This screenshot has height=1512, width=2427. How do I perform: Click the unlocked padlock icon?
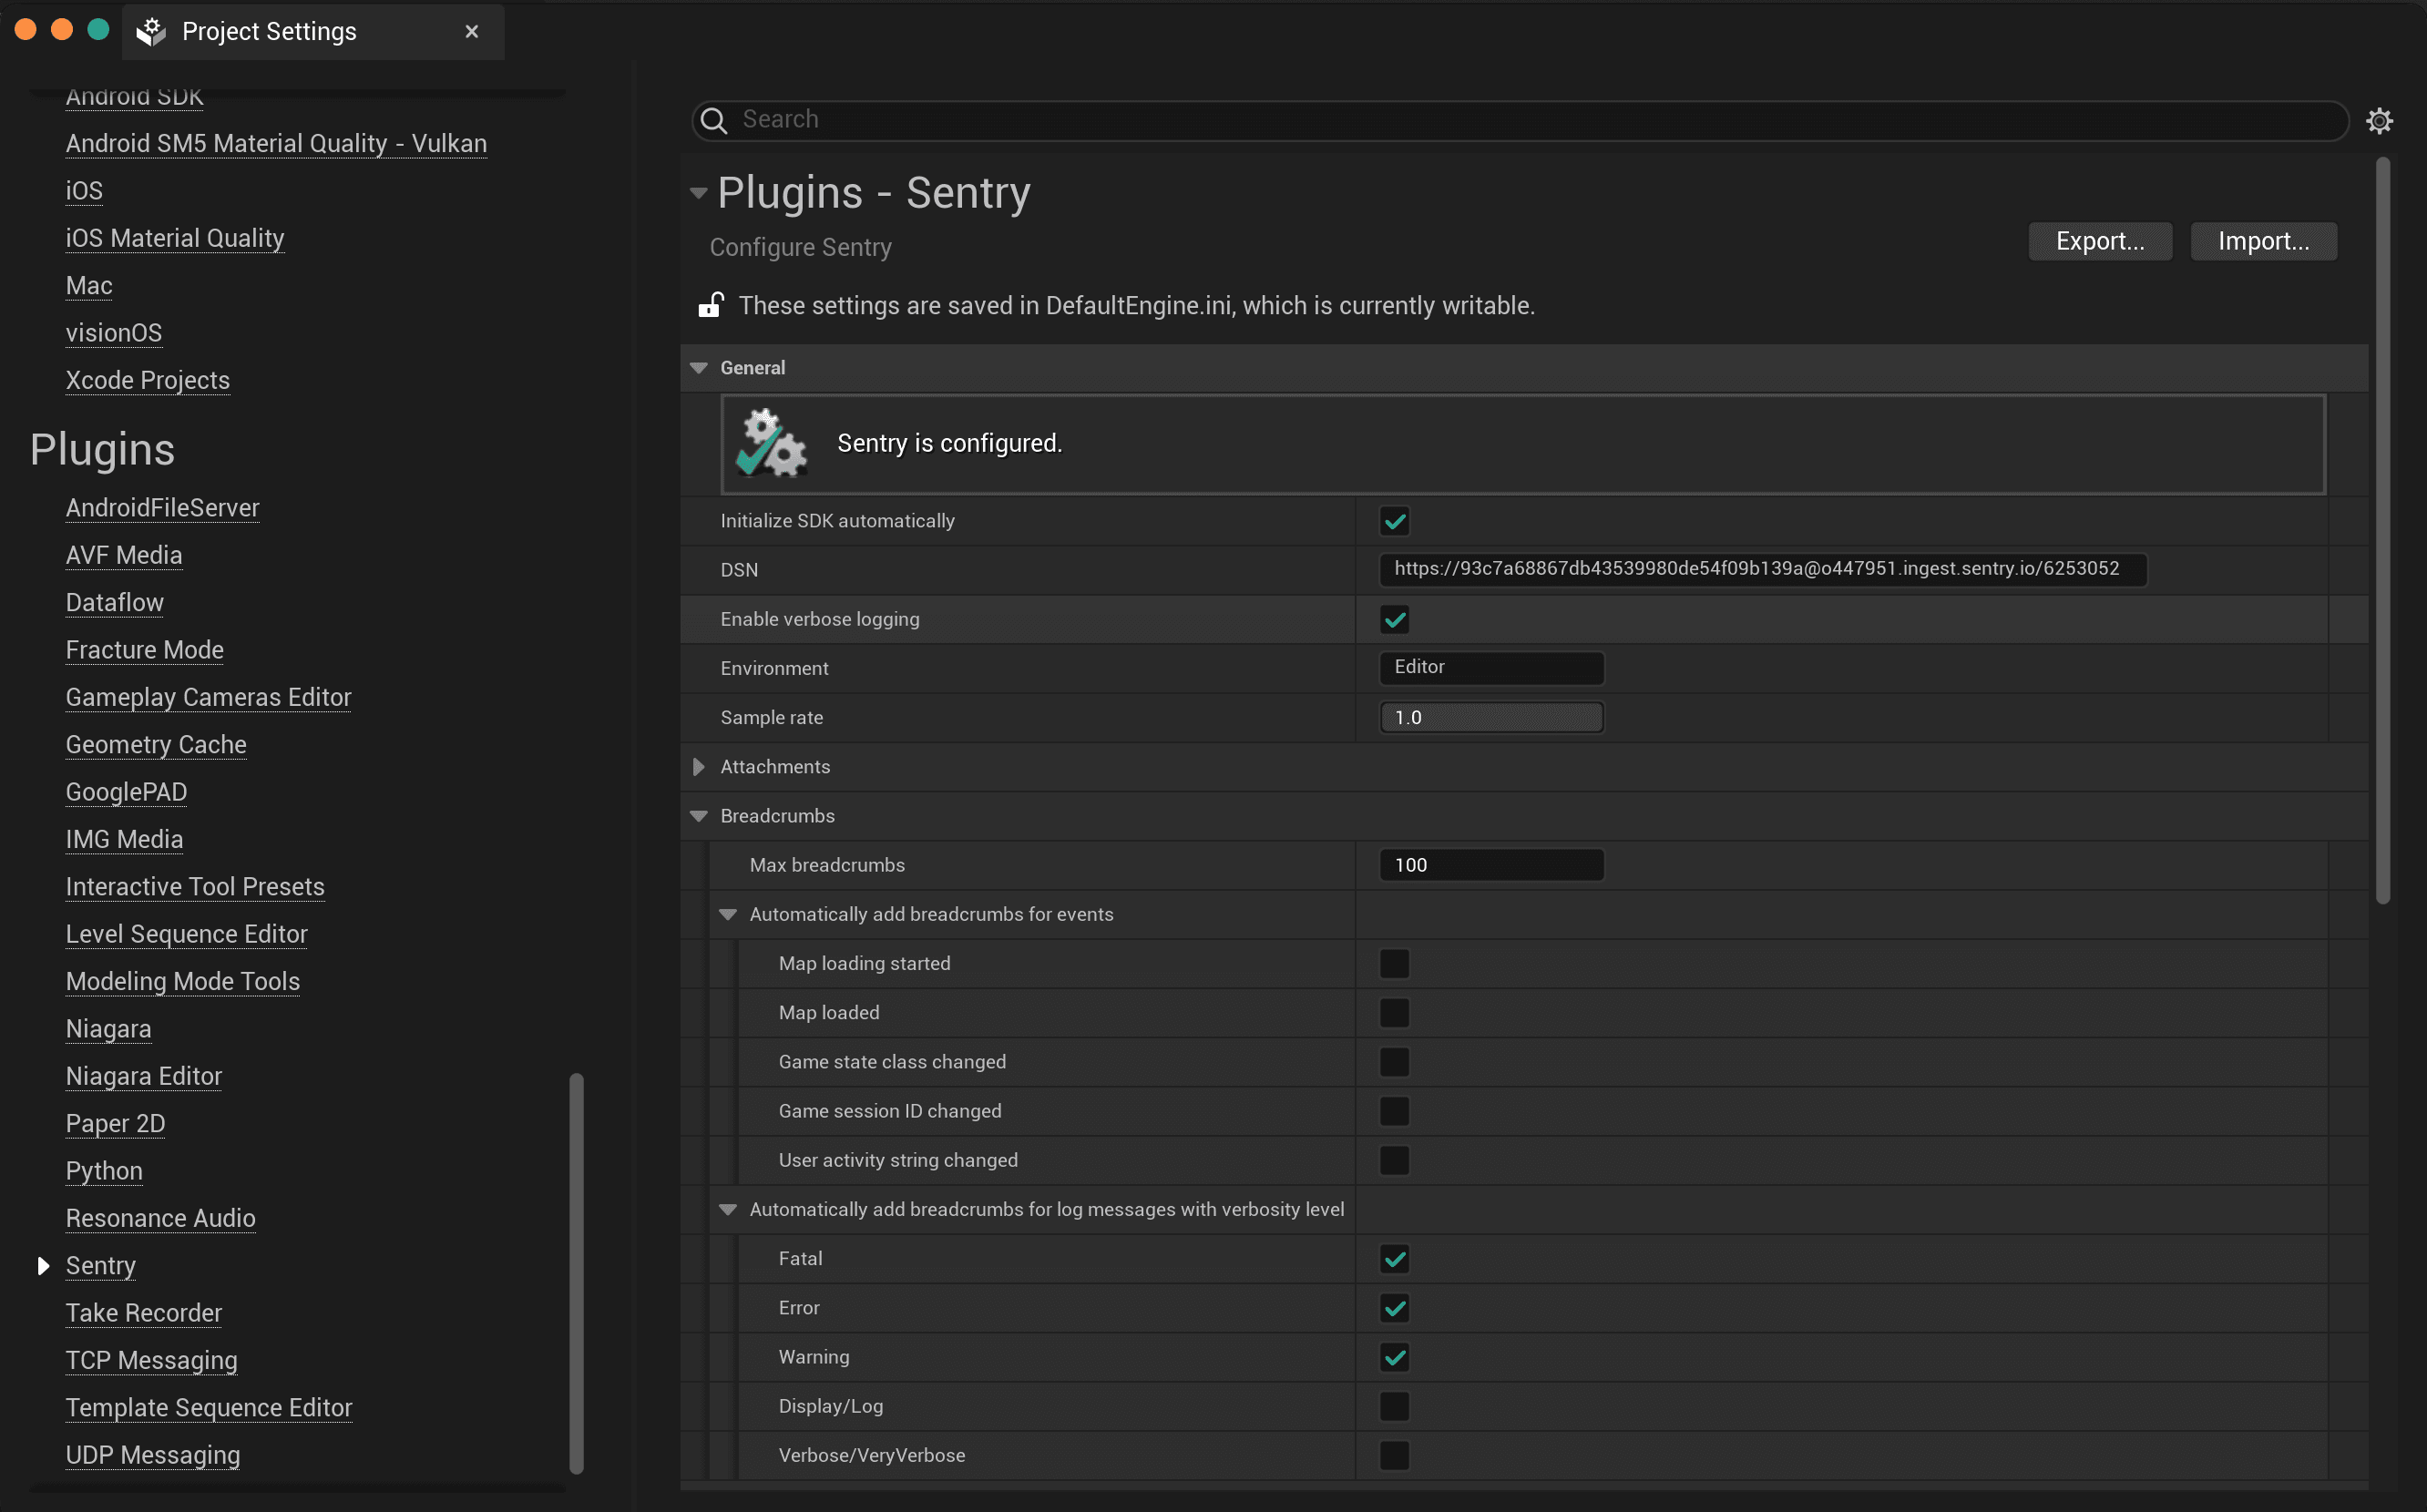(x=710, y=305)
